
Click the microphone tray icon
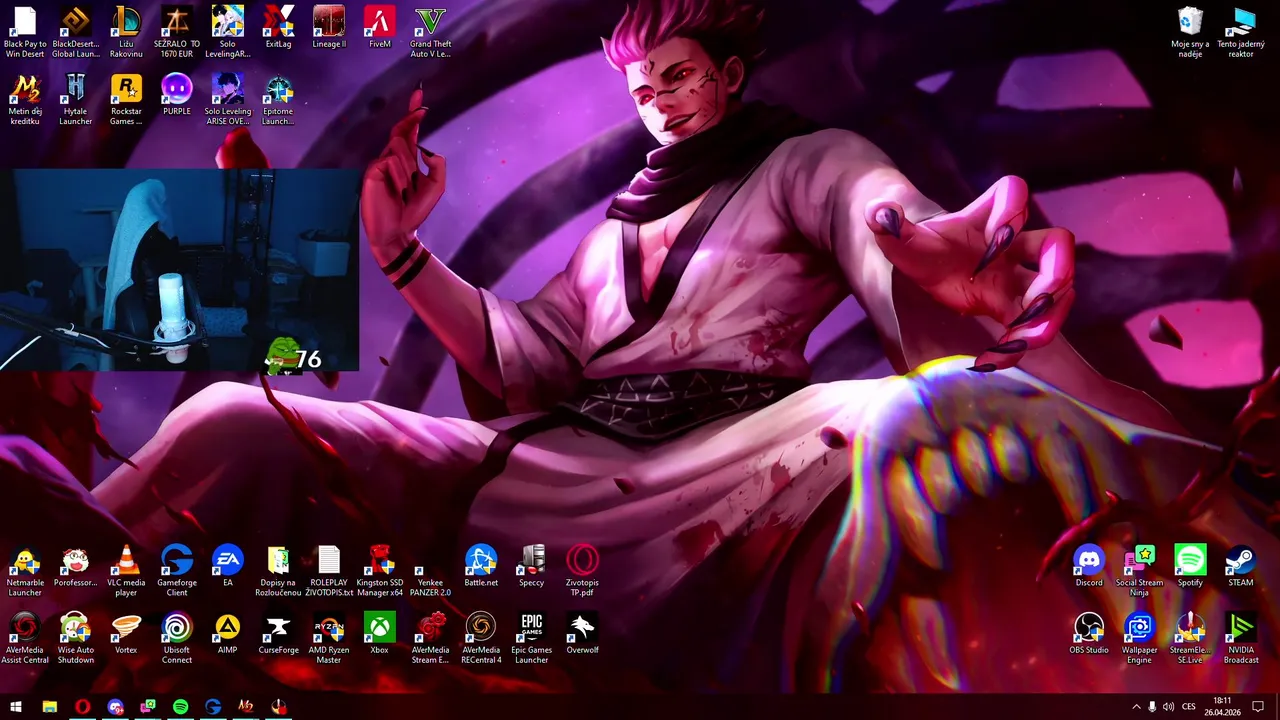click(1152, 707)
